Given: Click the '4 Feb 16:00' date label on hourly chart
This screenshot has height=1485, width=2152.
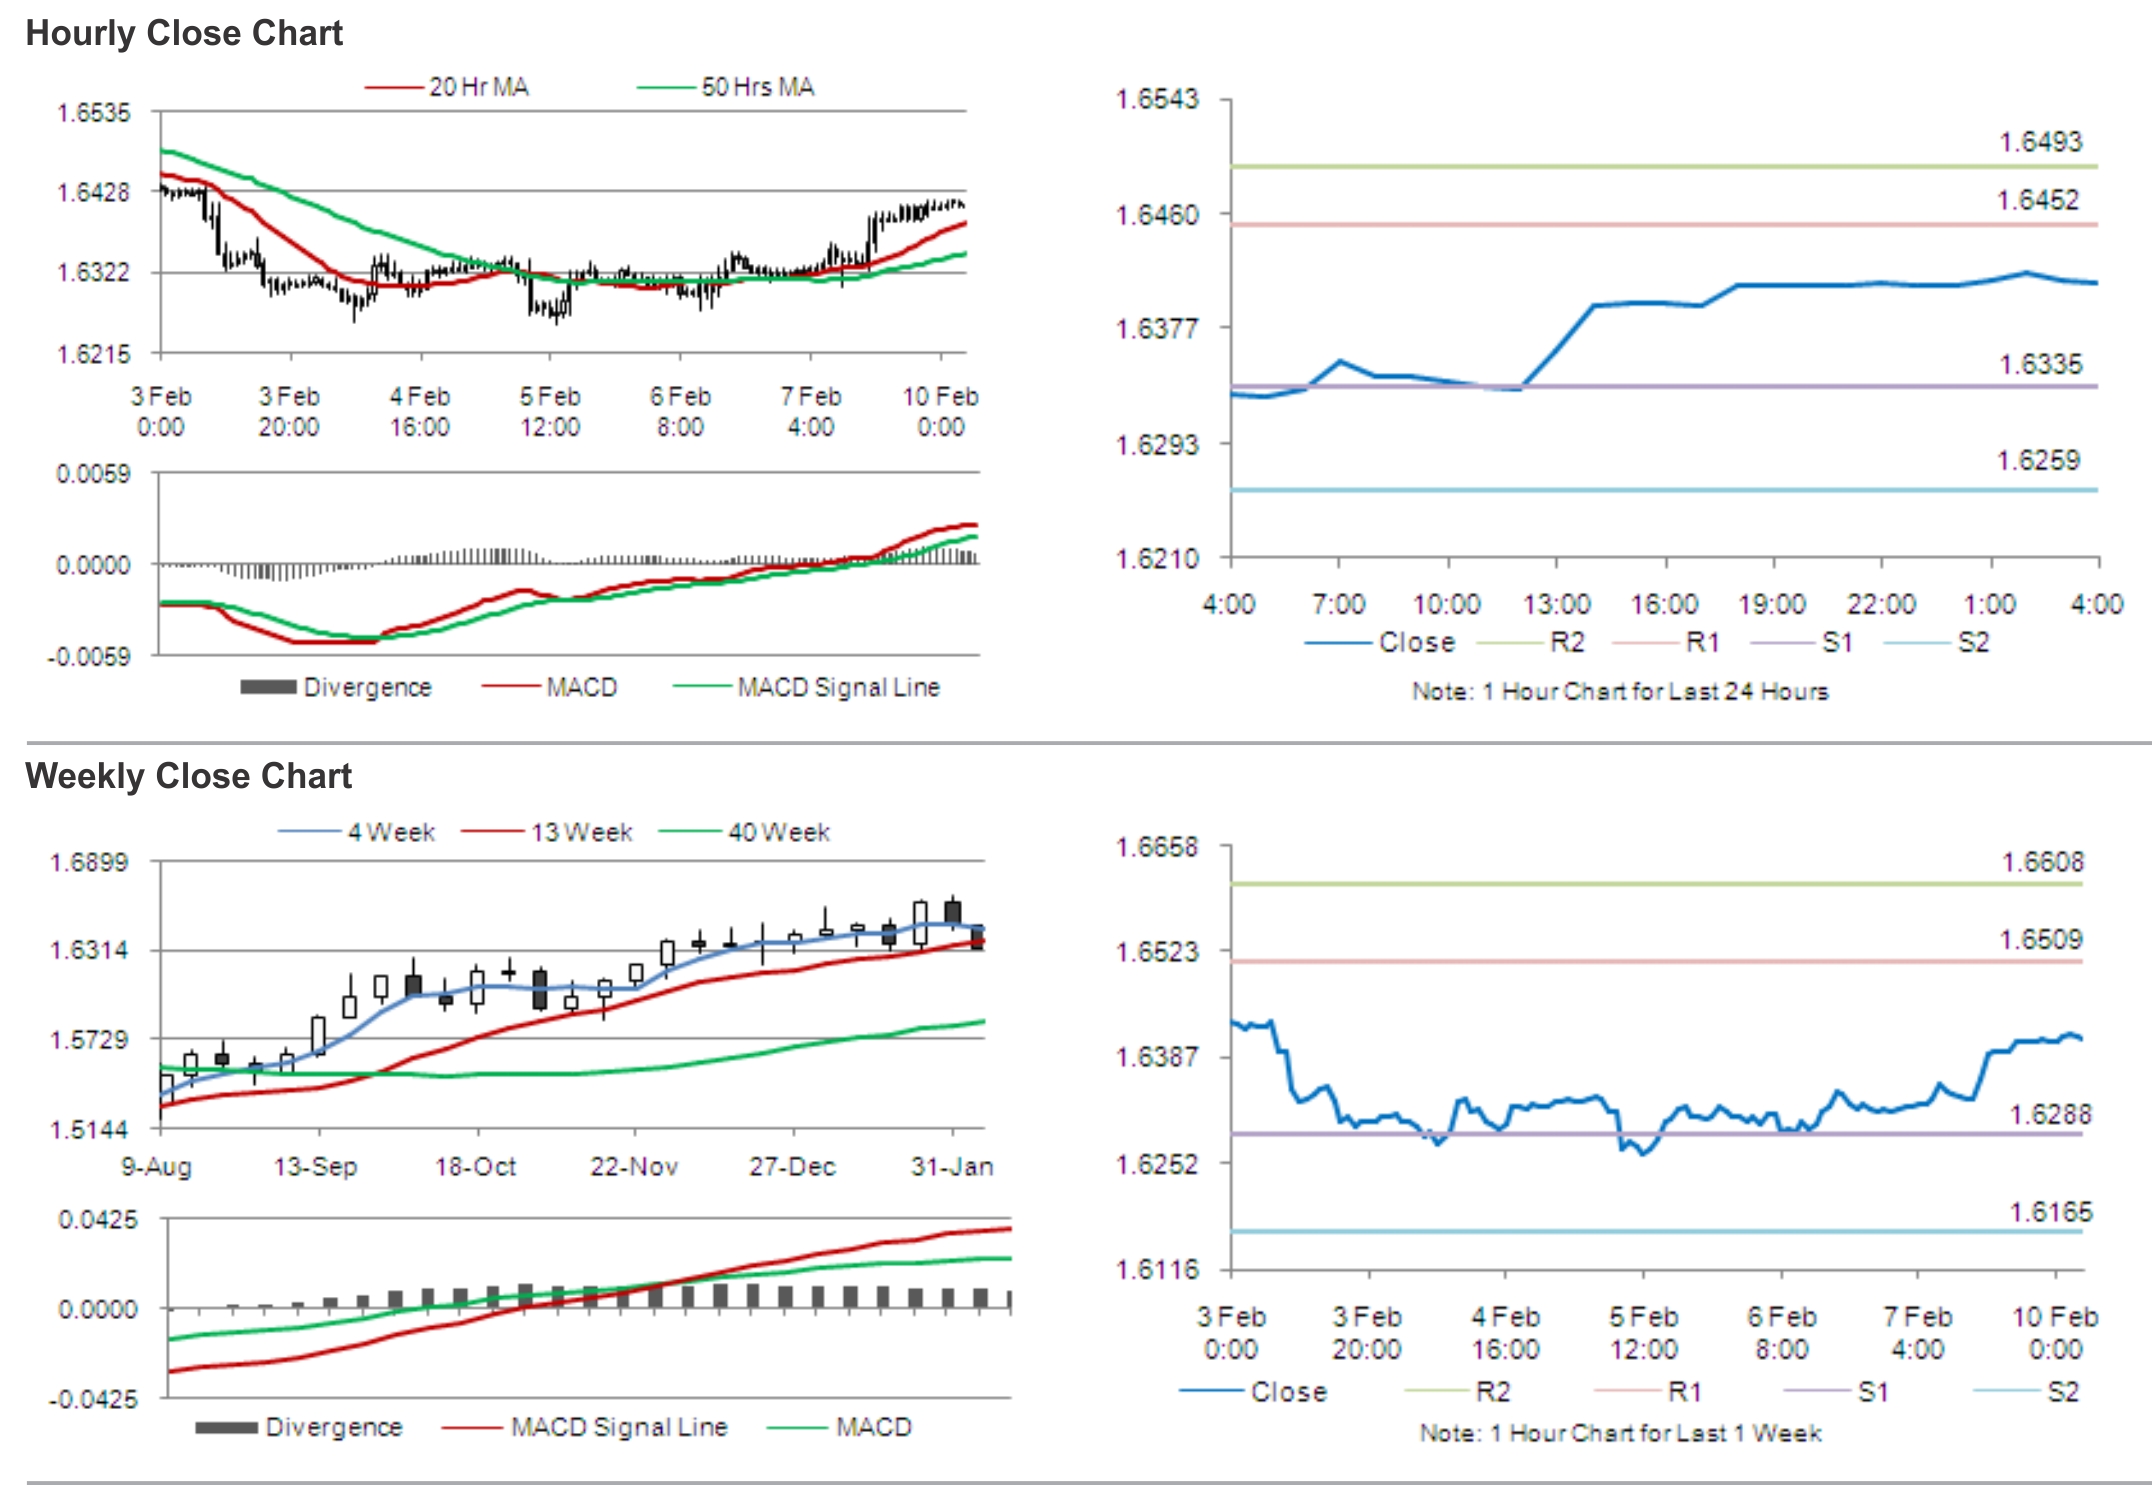Looking at the screenshot, I should pyautogui.click(x=420, y=412).
